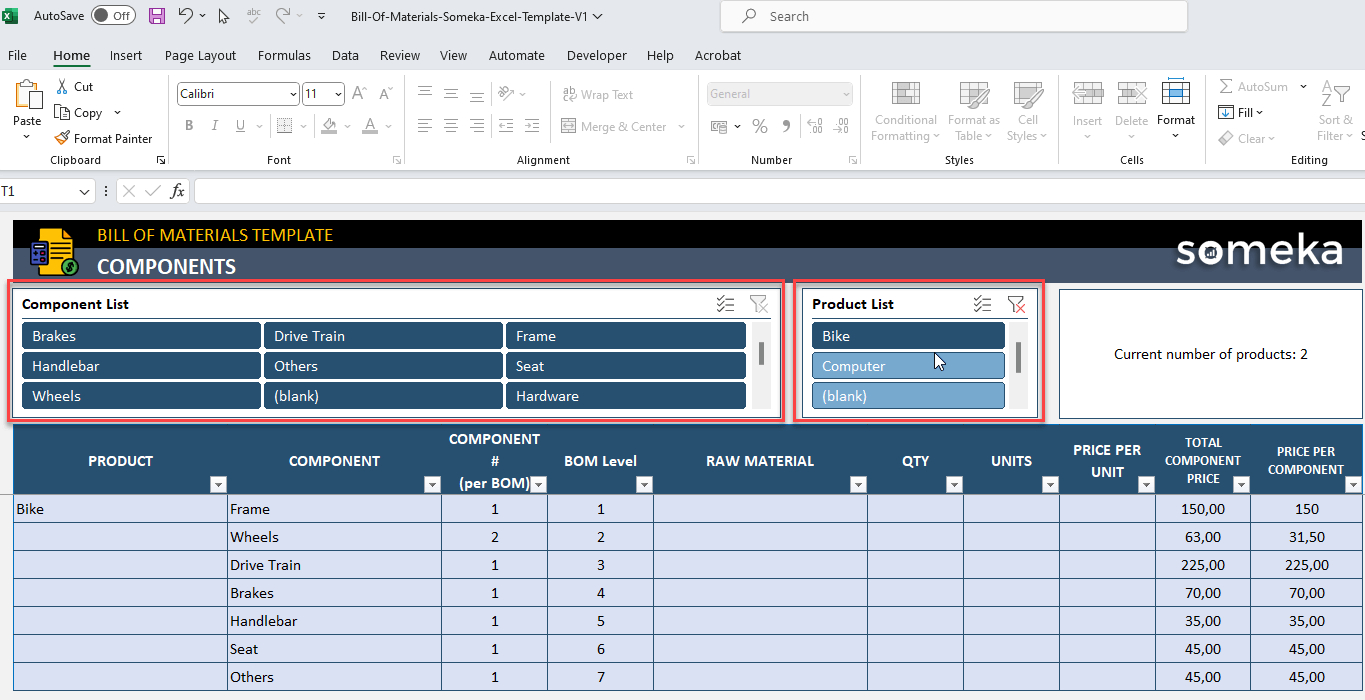Viewport: 1365px width, 700px height.
Task: Click the Format Painter icon
Action: pos(60,138)
